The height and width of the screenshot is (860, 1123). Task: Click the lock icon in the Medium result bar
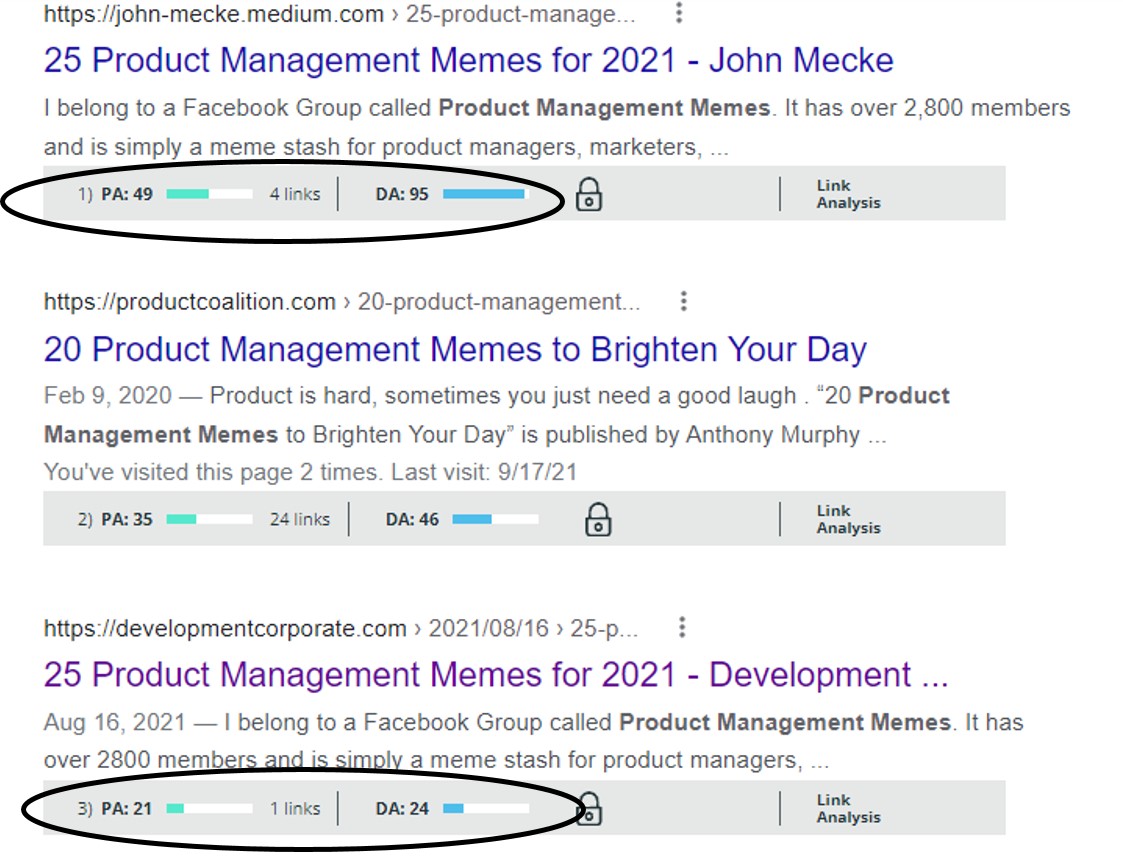pyautogui.click(x=590, y=194)
